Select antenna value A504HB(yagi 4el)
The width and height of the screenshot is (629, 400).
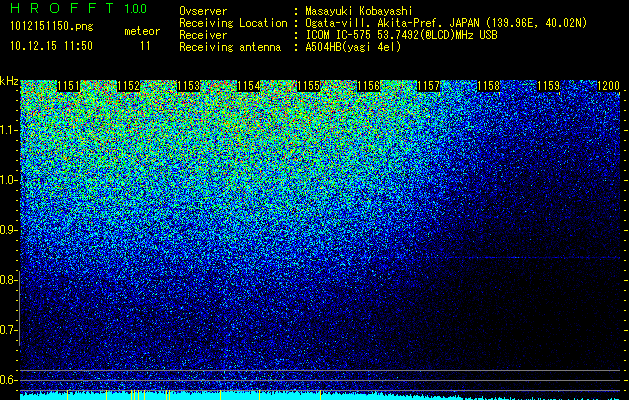coord(353,47)
